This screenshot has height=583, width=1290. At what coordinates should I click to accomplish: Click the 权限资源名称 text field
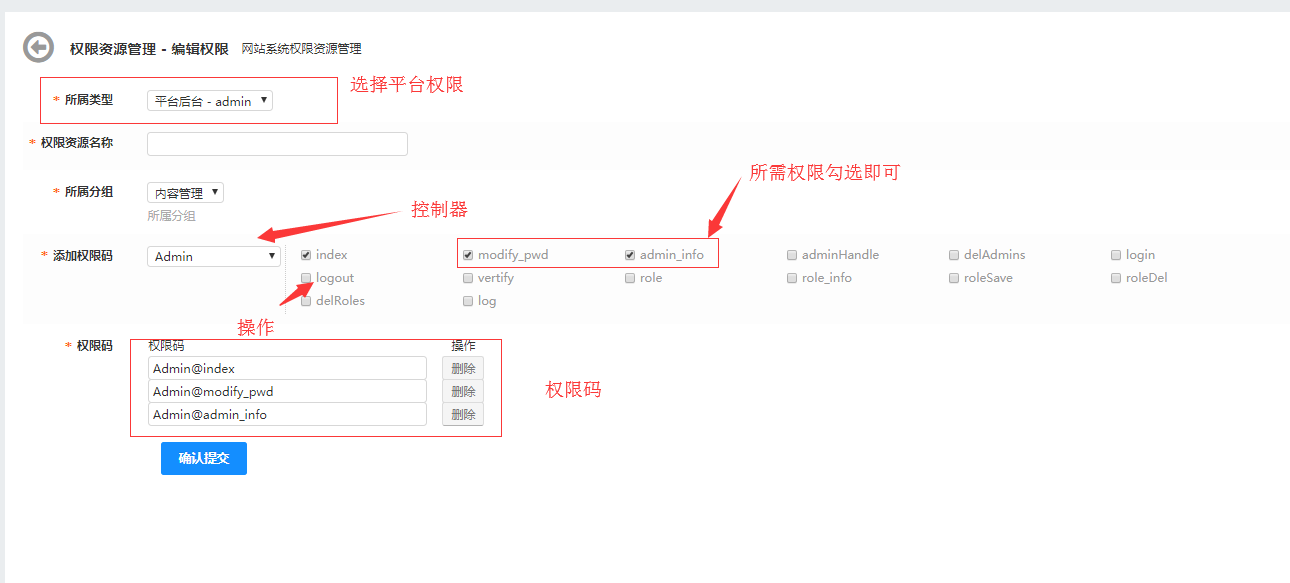[x=277, y=144]
